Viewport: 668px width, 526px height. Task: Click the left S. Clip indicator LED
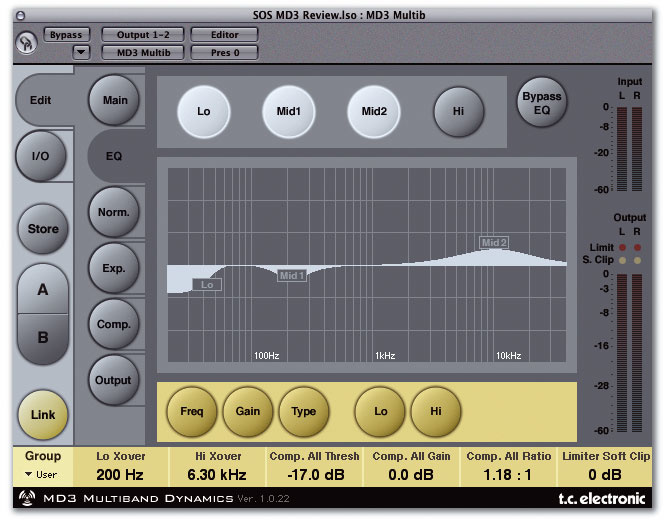(x=622, y=260)
